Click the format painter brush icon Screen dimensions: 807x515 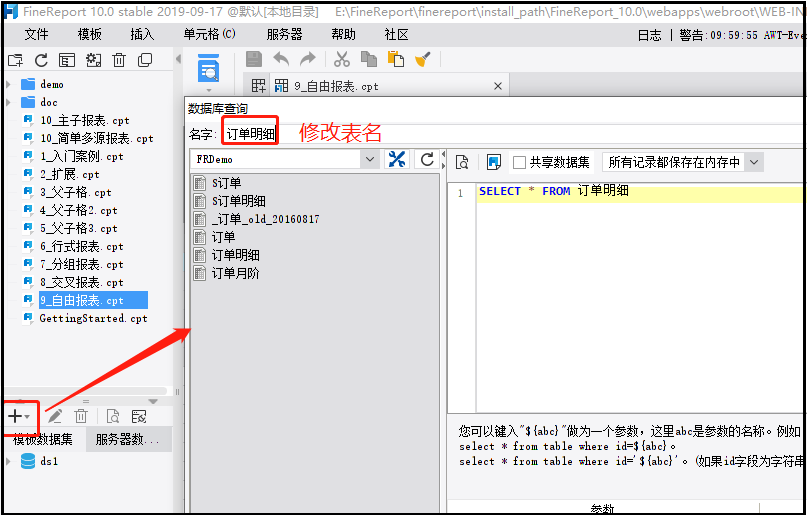pos(423,59)
